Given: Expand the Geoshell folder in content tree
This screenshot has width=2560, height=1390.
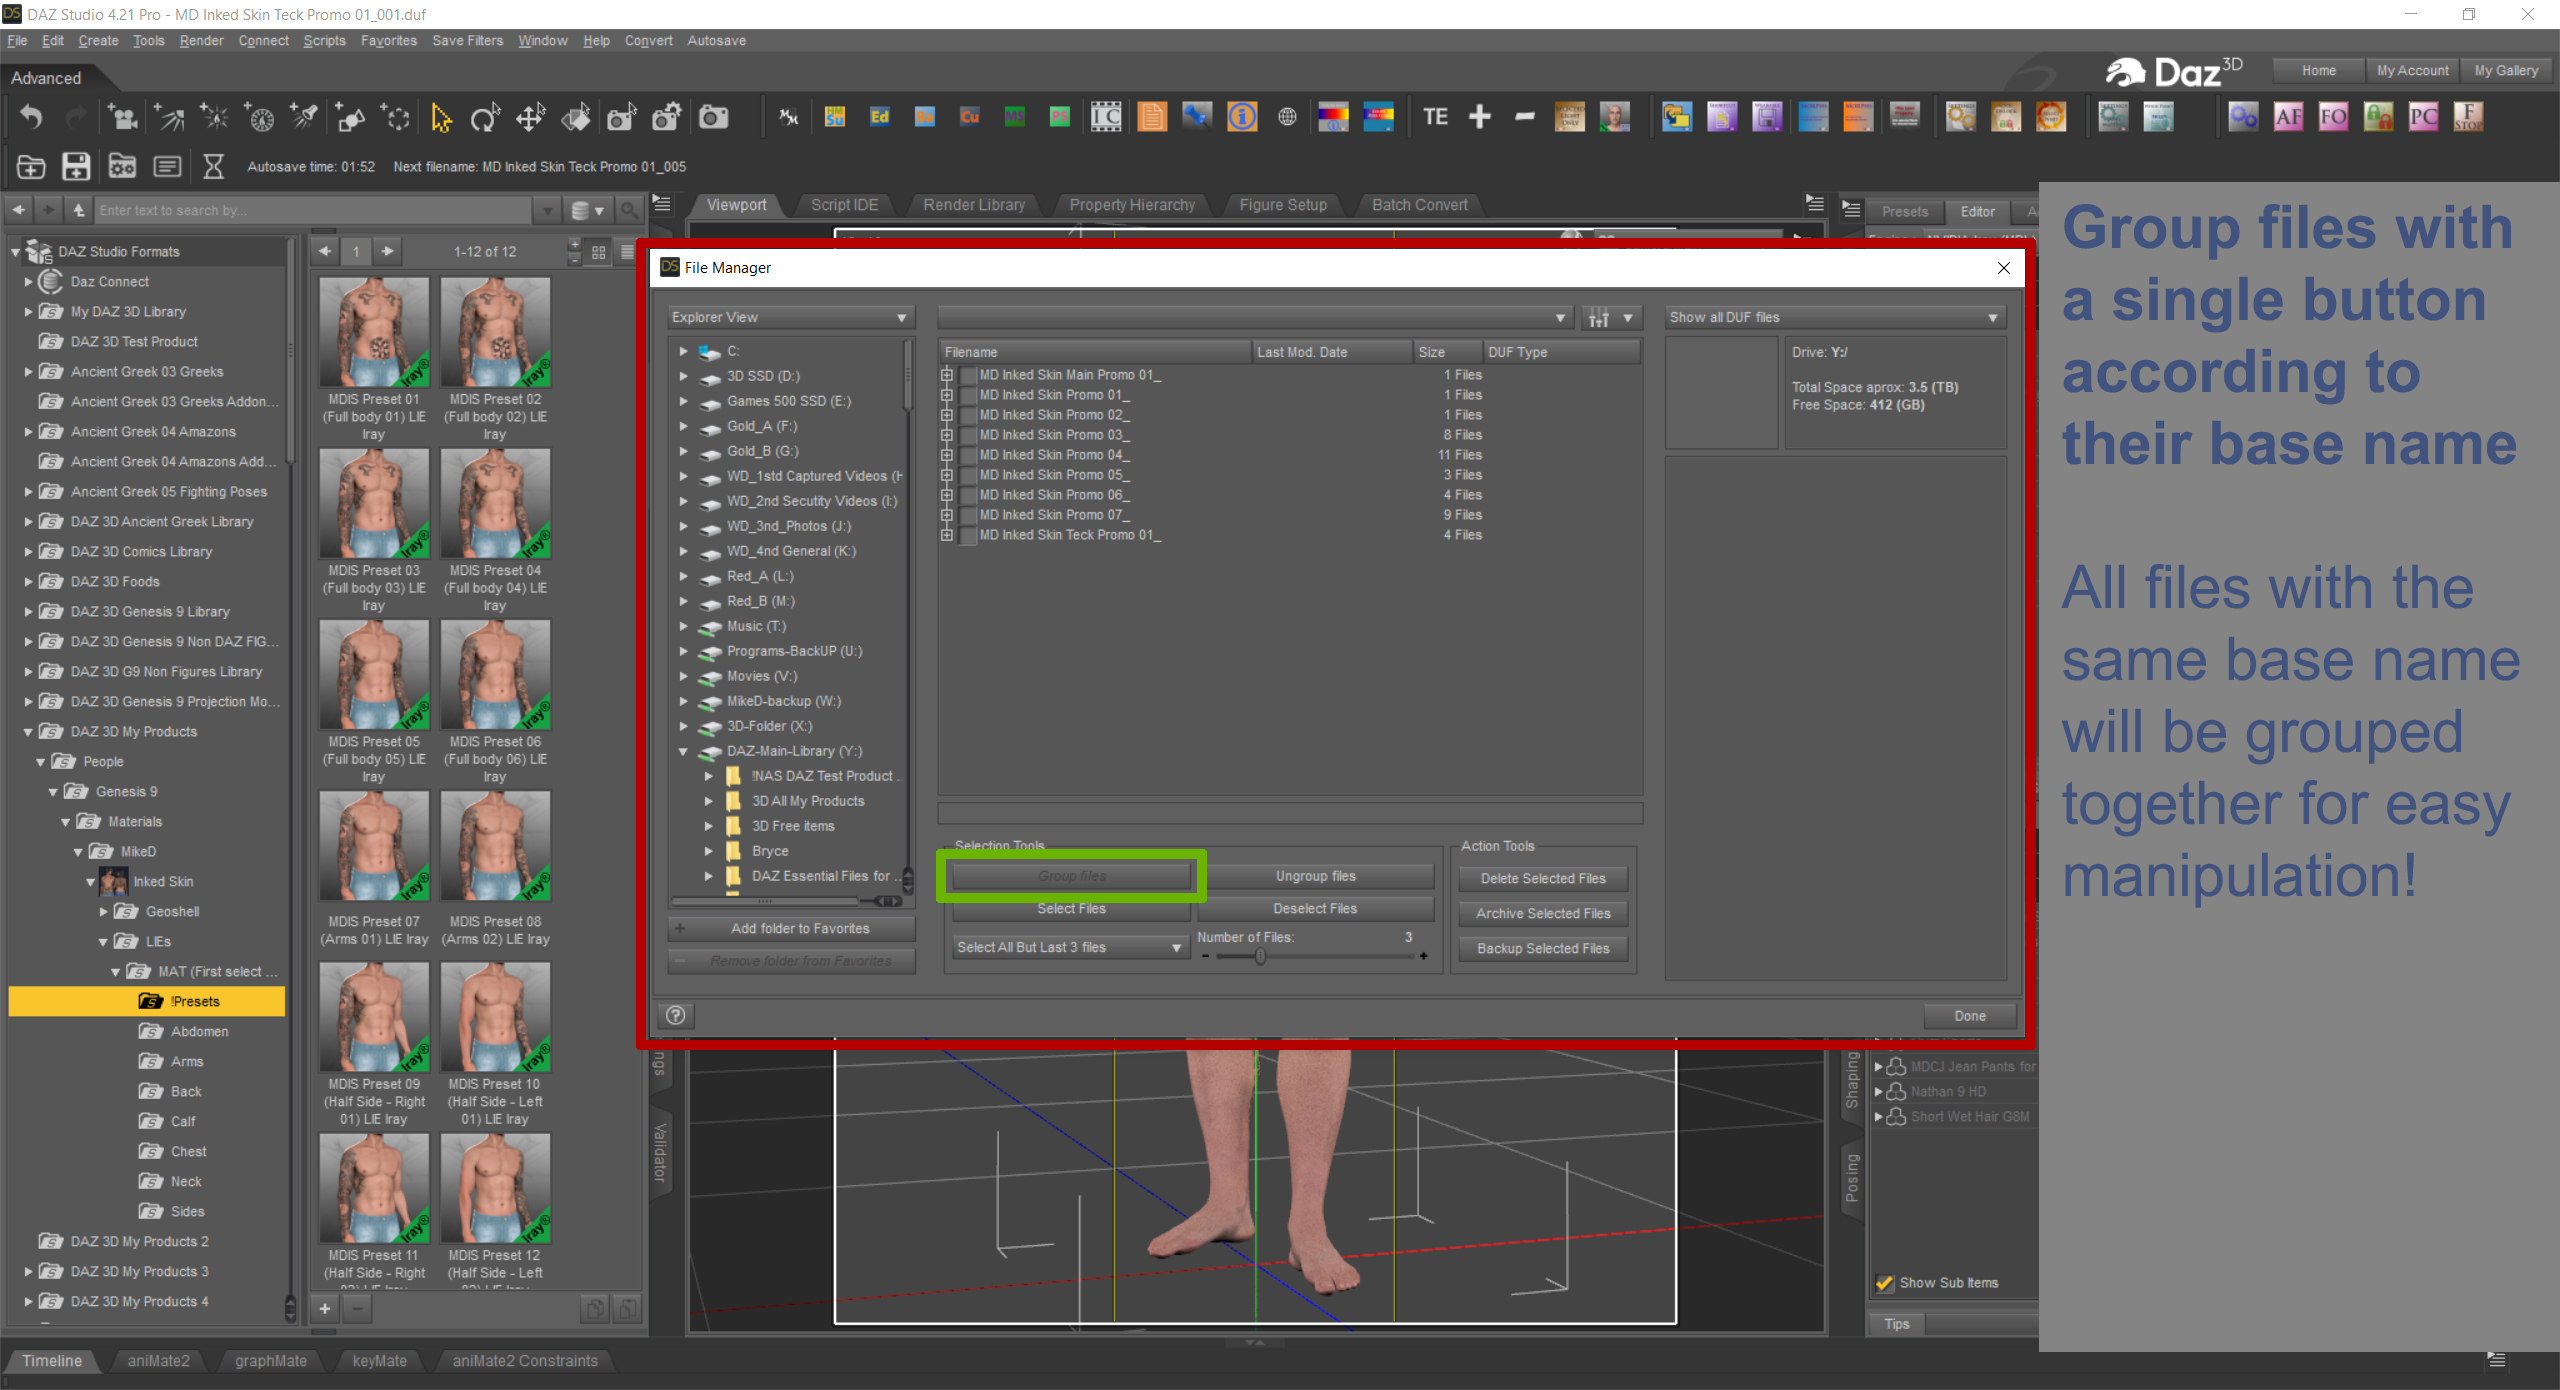Looking at the screenshot, I should click(x=103, y=911).
